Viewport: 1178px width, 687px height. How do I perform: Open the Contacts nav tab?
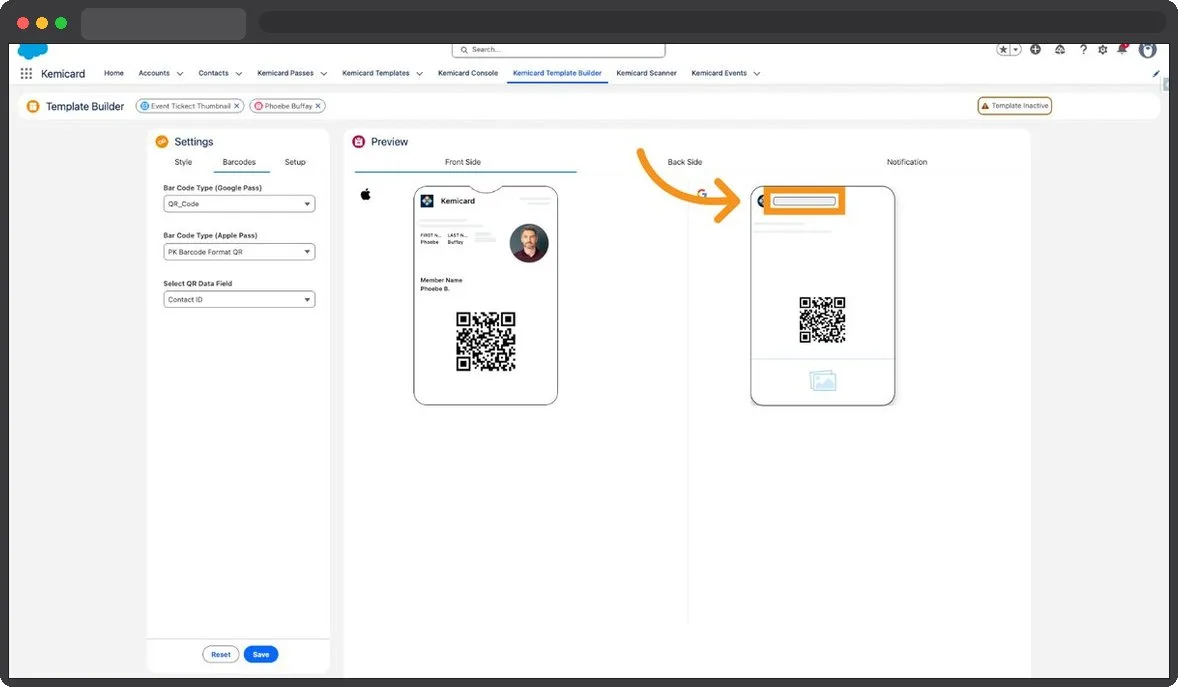coord(213,73)
